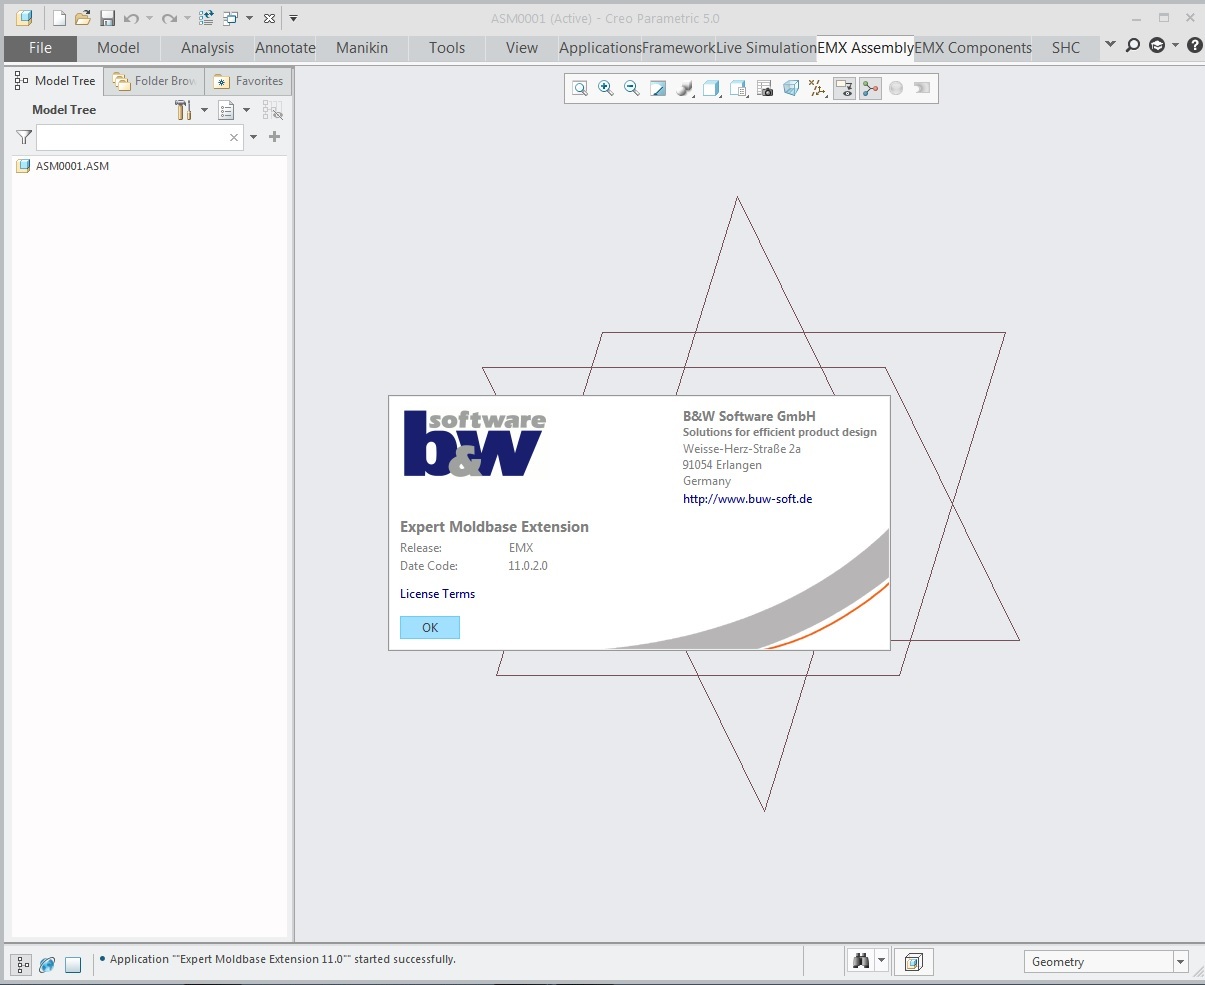Toggle Spin Center display

870,88
